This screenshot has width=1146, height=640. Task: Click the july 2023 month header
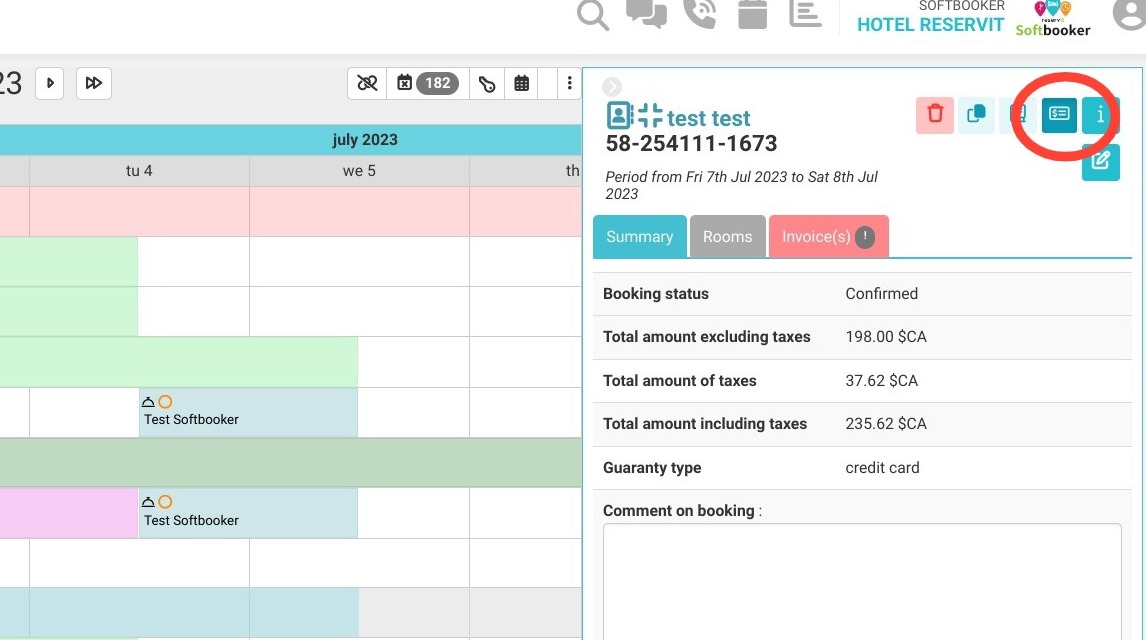coord(365,140)
